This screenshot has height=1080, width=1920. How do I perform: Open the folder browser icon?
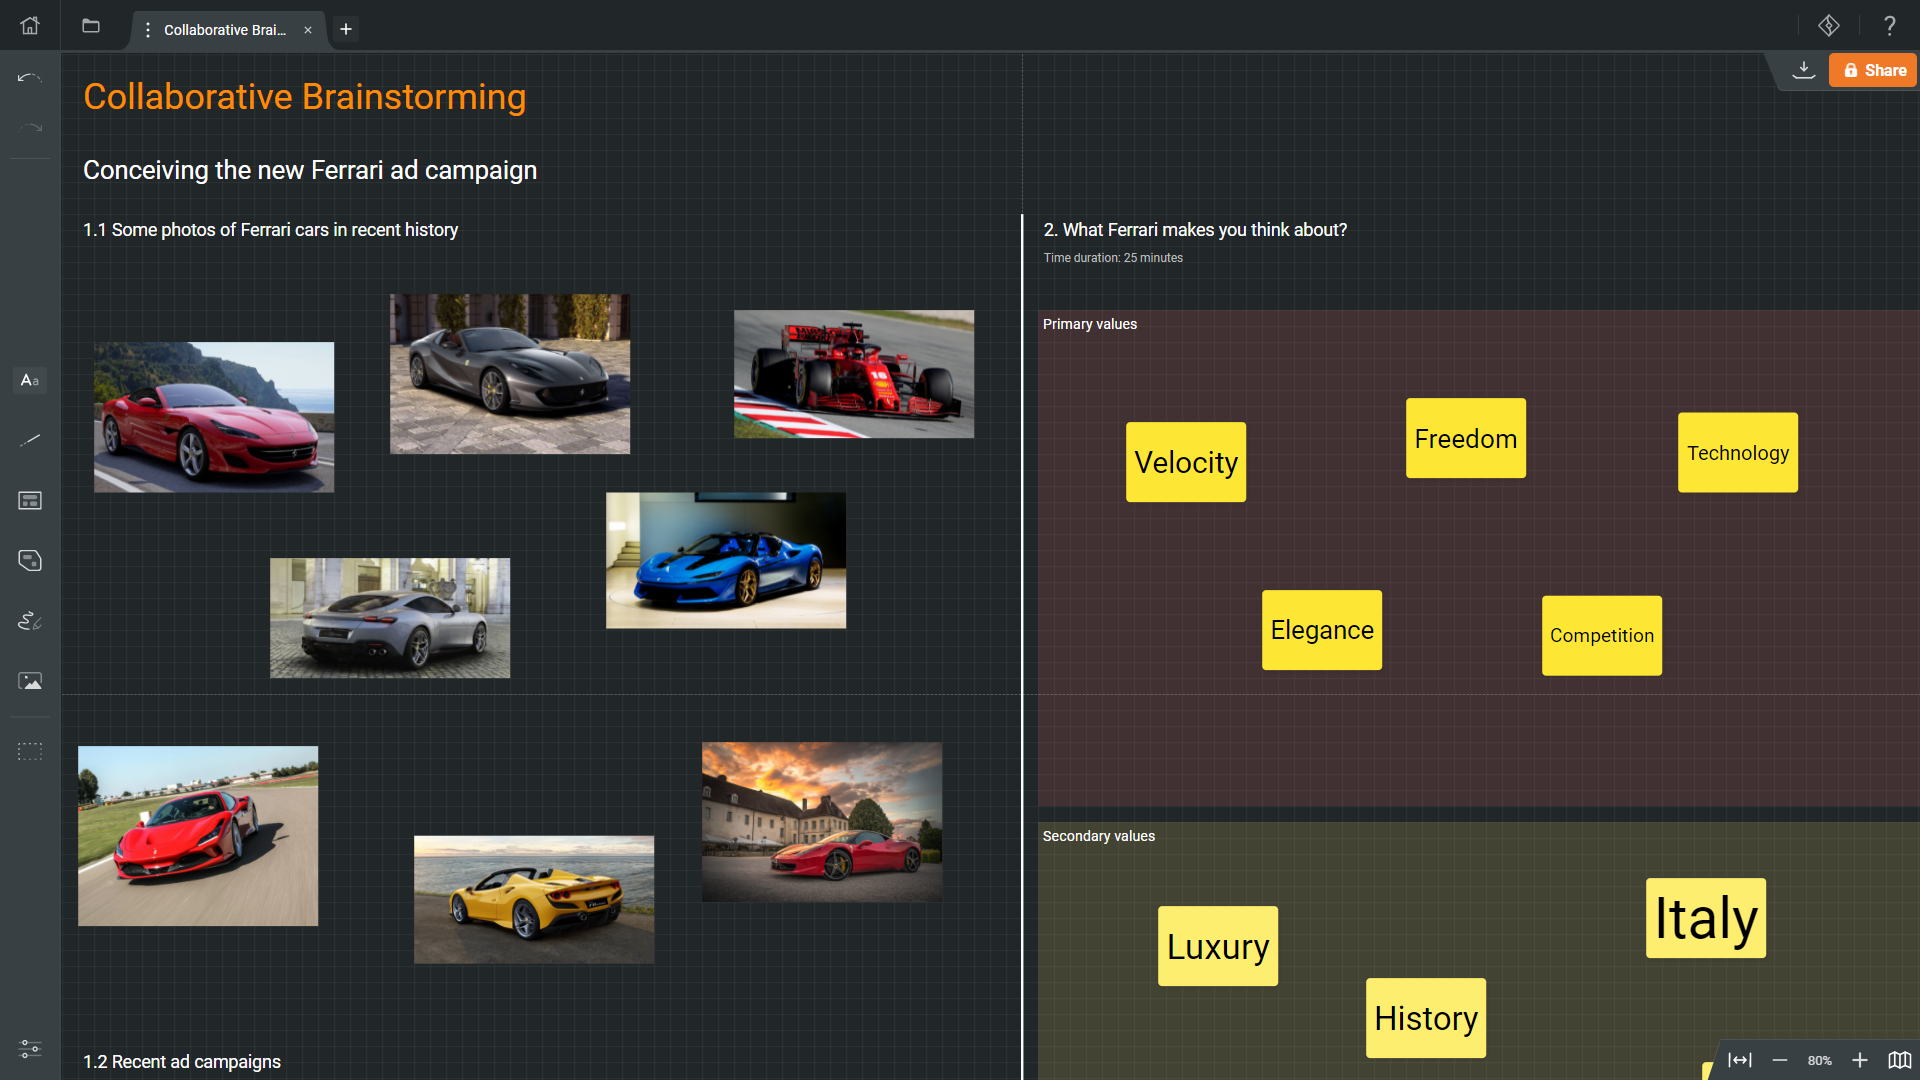pos(91,26)
